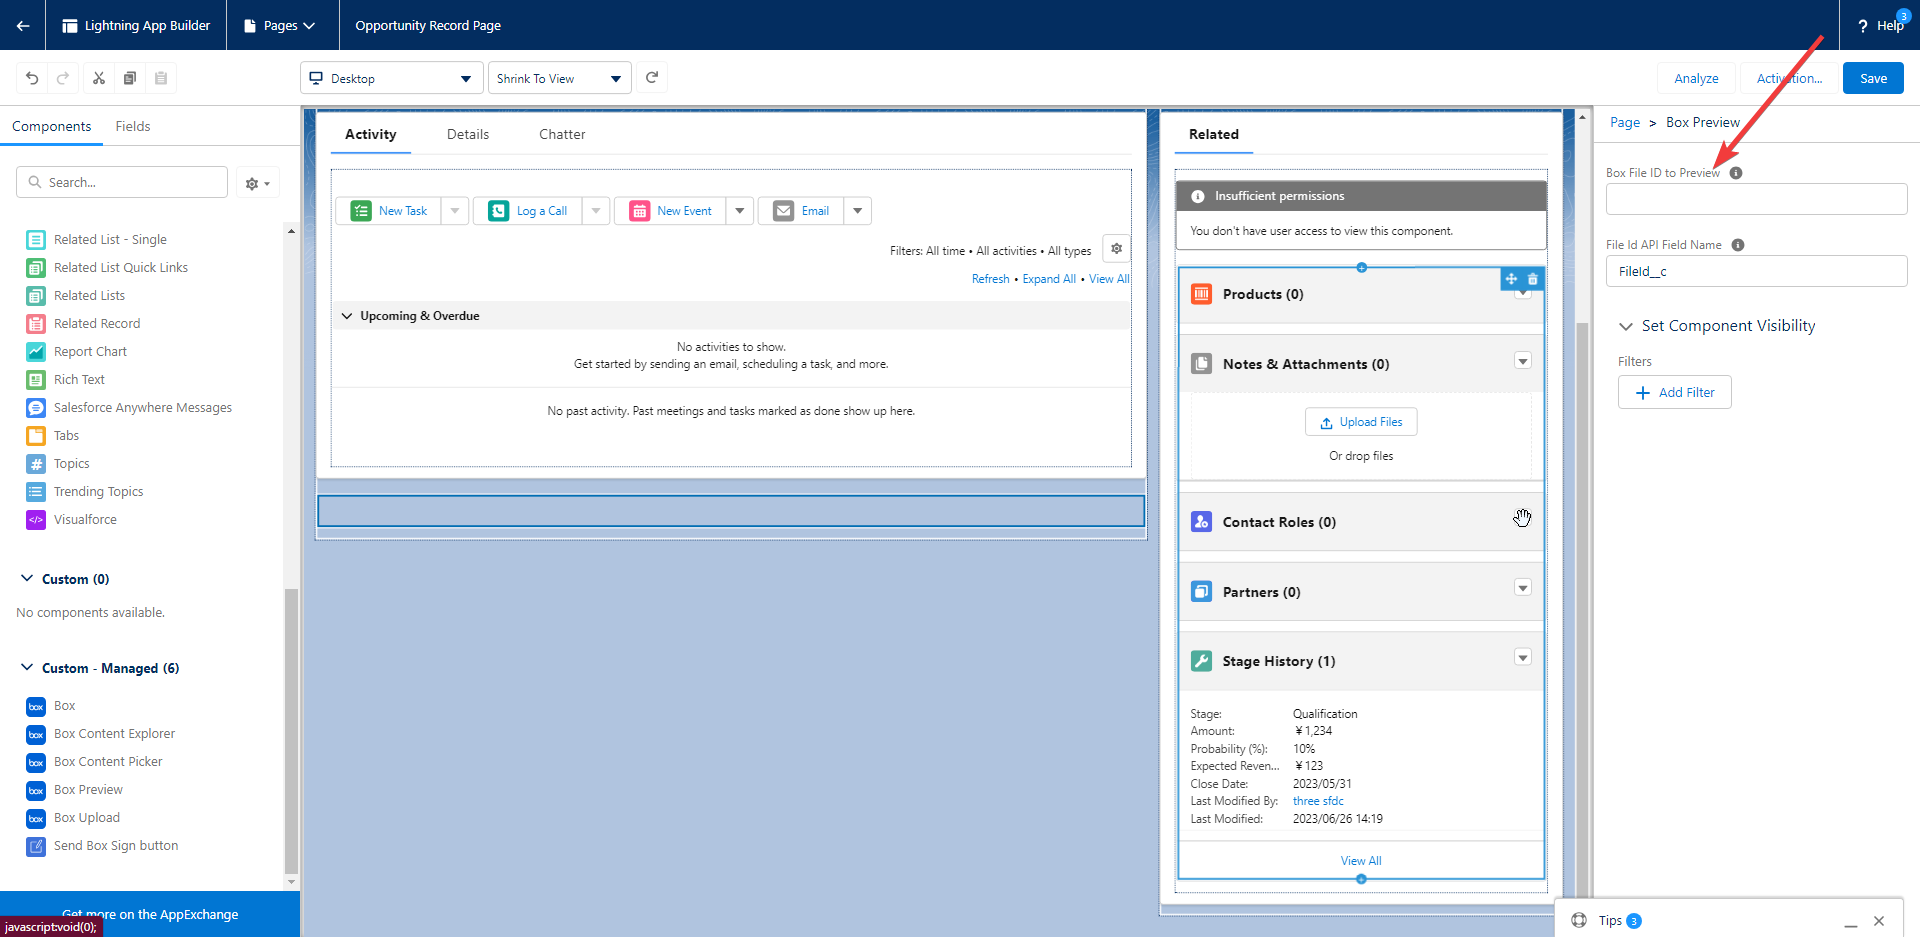The height and width of the screenshot is (937, 1920).
Task: Click the back arrow in header
Action: point(22,25)
